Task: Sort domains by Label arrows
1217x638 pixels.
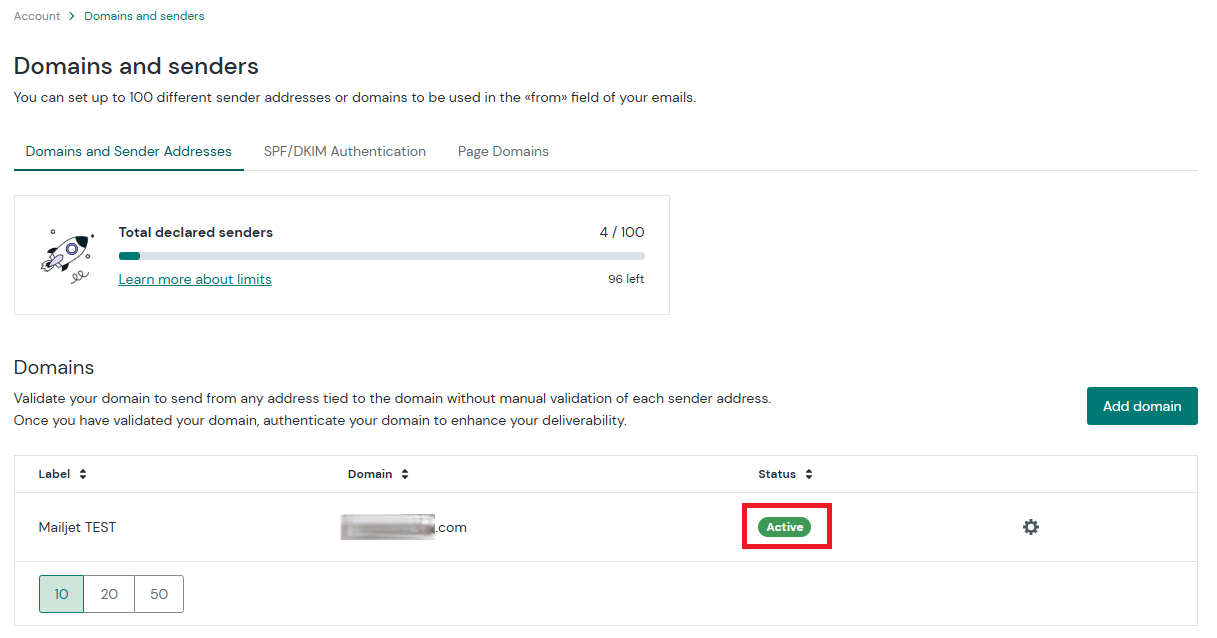Action: [83, 474]
